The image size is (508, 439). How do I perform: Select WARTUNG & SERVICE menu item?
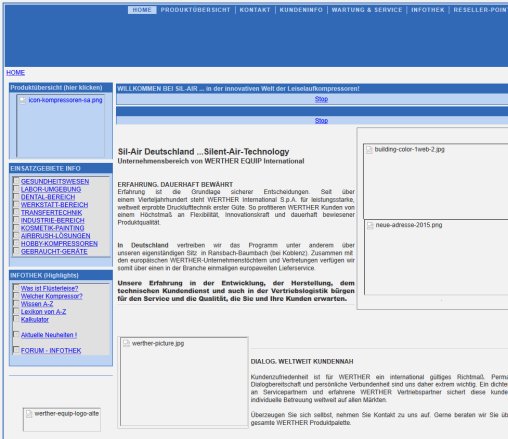coord(367,10)
